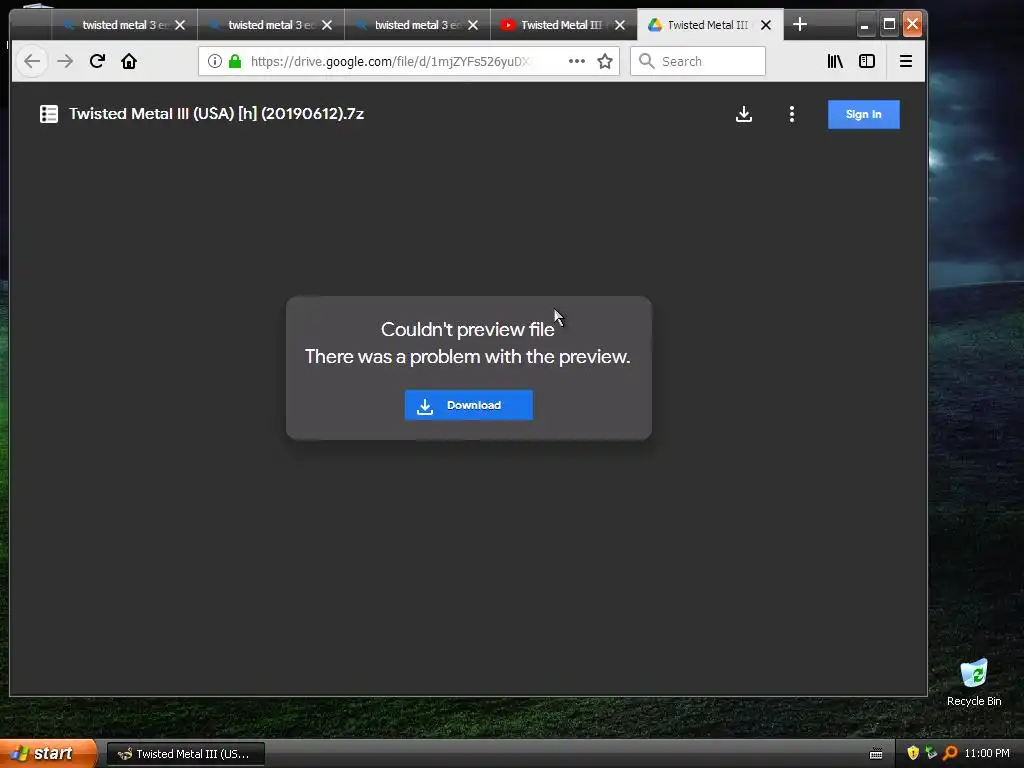This screenshot has width=1024, height=768.
Task: Click into the Search box
Action: click(x=697, y=61)
